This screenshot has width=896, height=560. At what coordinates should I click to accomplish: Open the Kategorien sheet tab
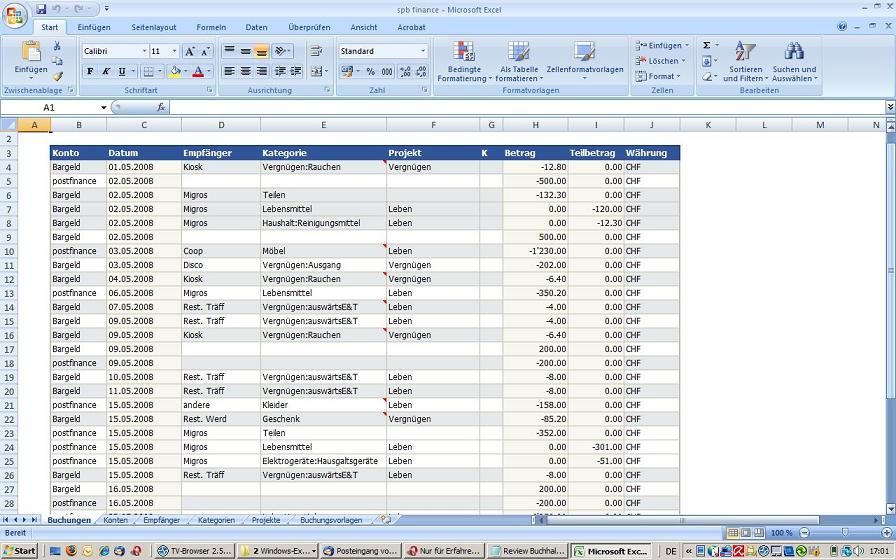[216, 520]
